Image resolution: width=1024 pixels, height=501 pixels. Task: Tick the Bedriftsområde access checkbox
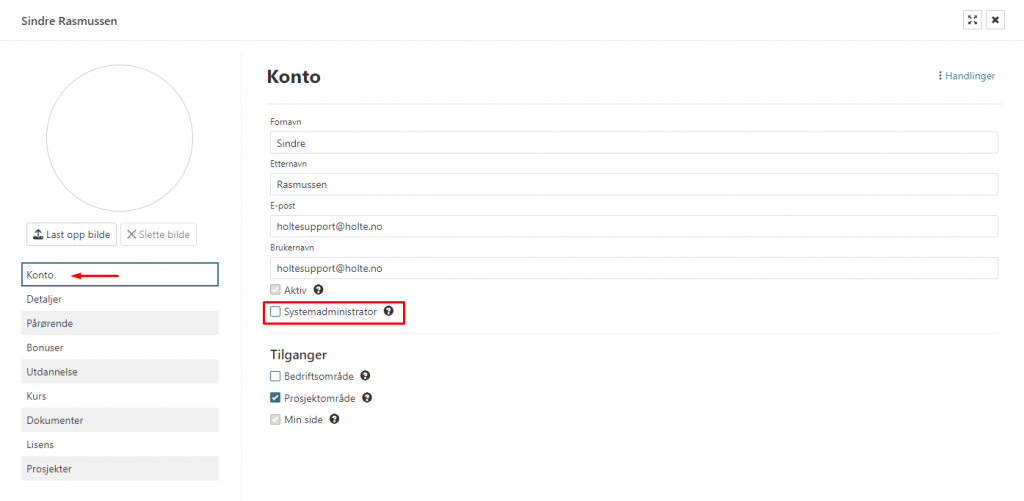point(276,376)
